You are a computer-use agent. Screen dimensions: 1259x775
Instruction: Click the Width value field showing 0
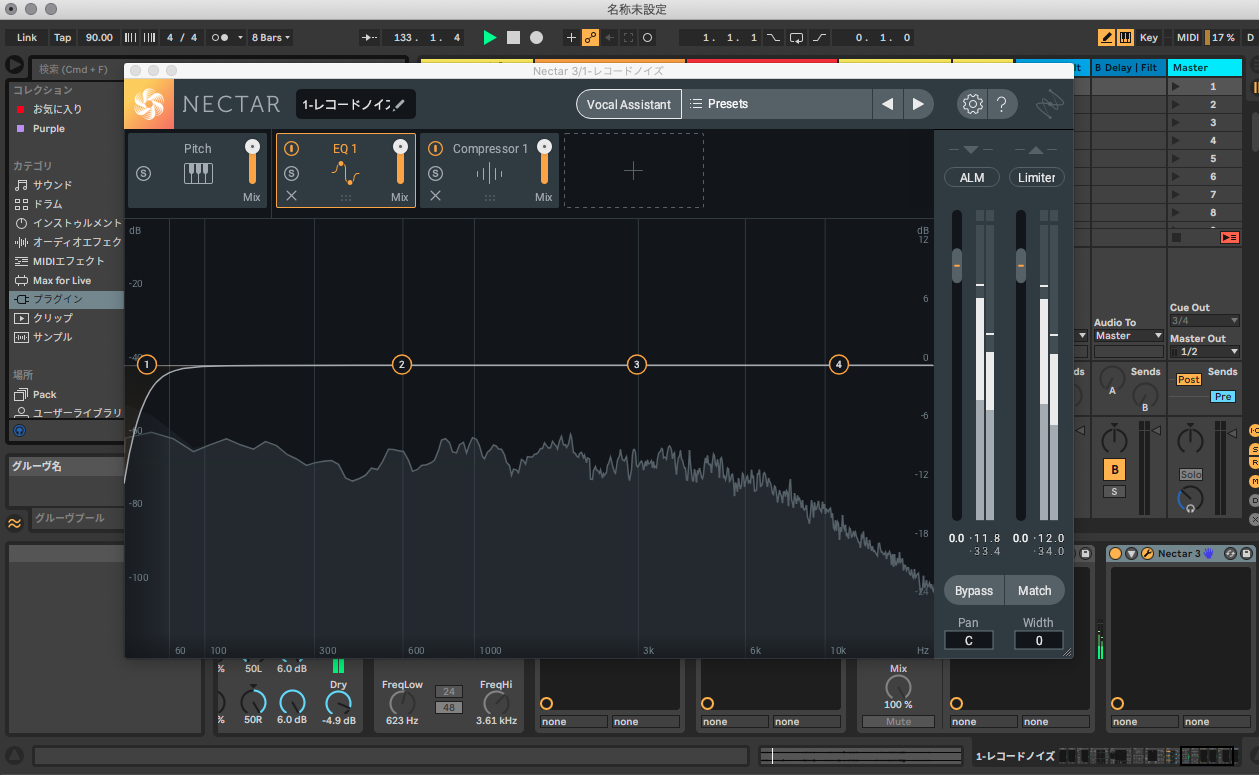tap(1039, 641)
